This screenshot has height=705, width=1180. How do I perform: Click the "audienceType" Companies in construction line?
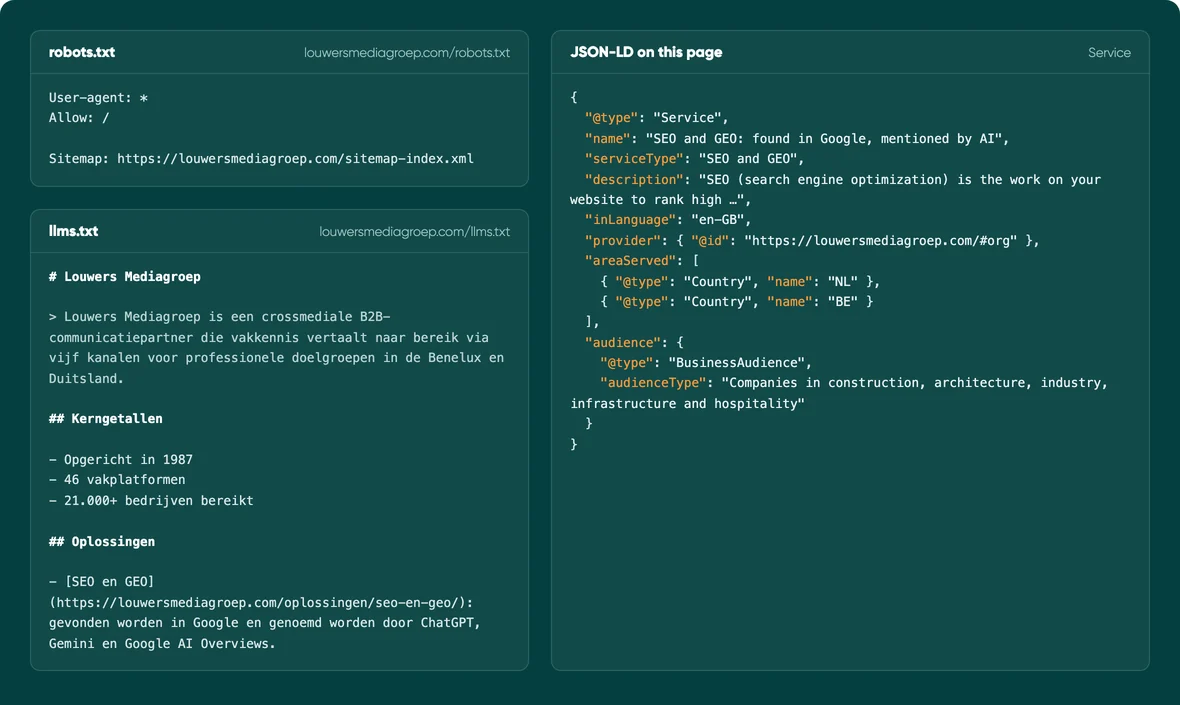pos(839,394)
